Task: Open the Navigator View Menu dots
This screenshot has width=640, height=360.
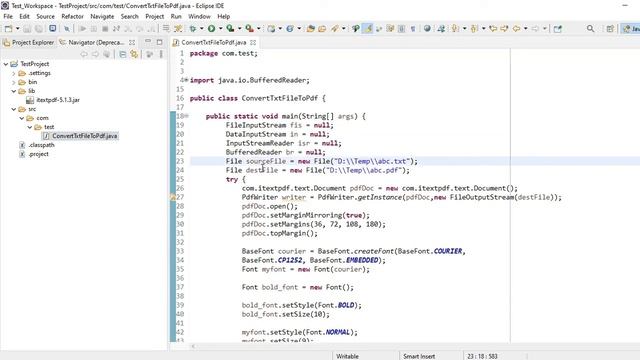Action: 161,54
